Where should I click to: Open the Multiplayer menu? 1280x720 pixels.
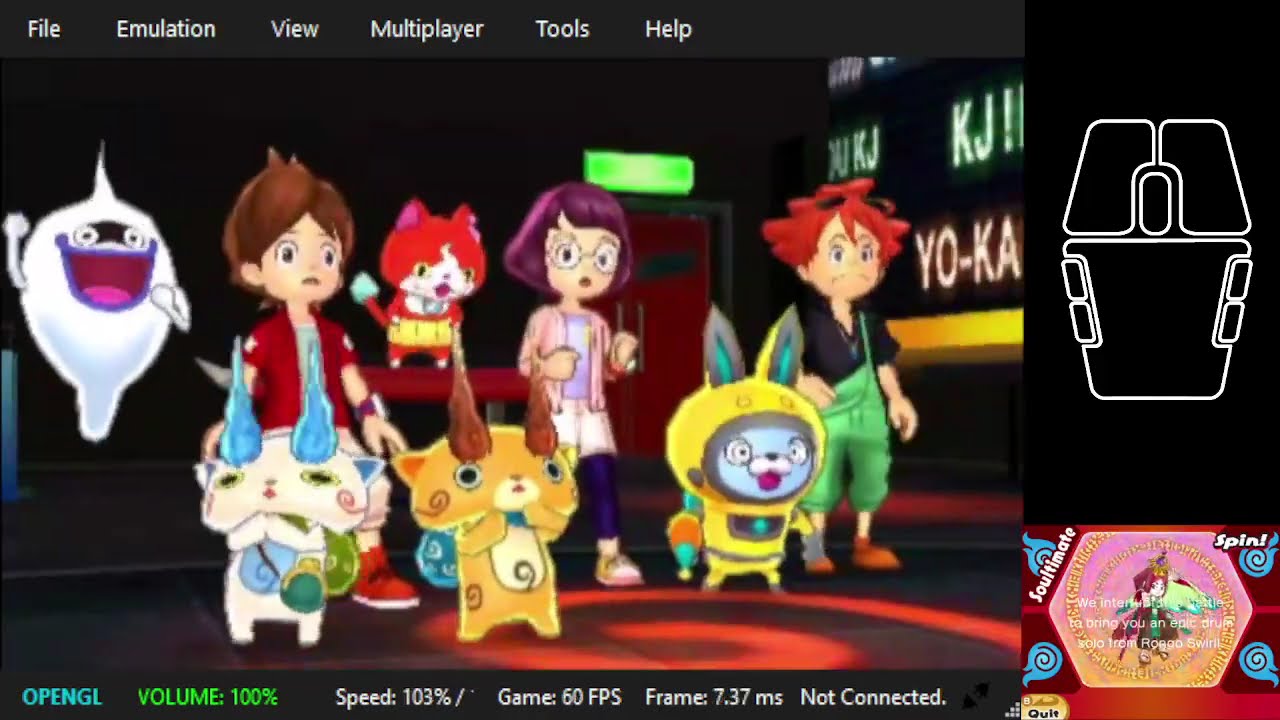(x=427, y=29)
